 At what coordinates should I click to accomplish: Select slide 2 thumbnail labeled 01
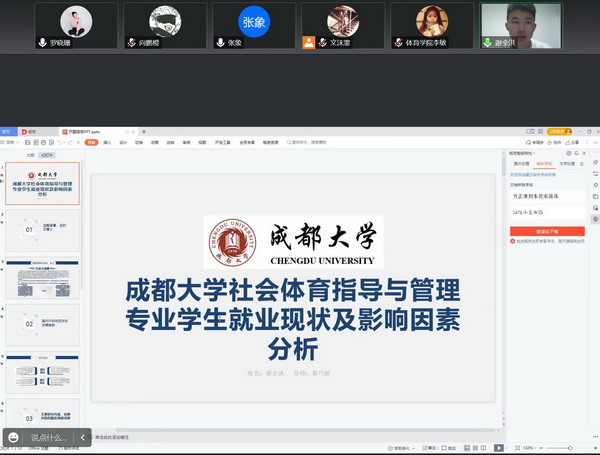pyautogui.click(x=42, y=230)
